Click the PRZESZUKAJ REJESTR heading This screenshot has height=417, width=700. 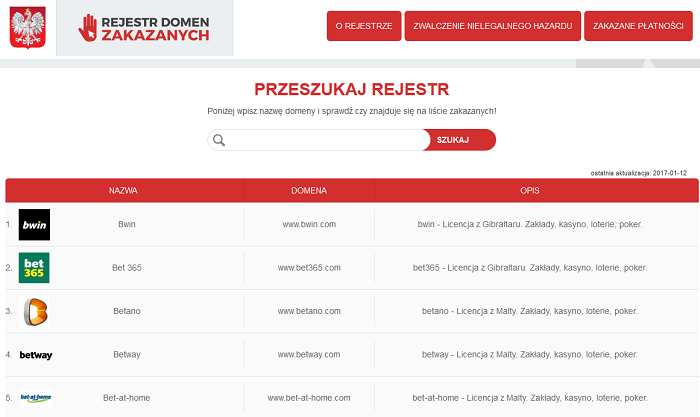pos(352,89)
